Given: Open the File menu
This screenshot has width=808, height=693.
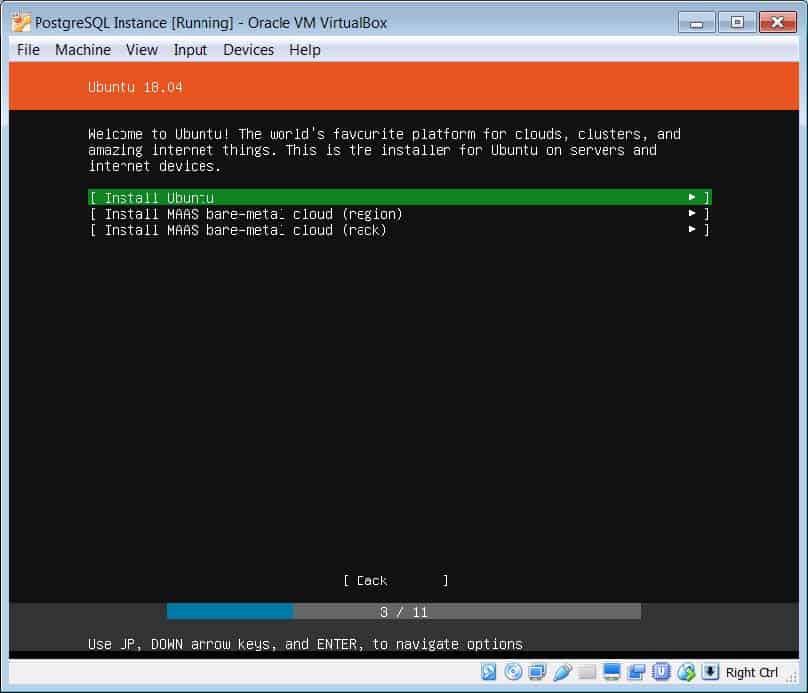Looking at the screenshot, I should coord(28,50).
